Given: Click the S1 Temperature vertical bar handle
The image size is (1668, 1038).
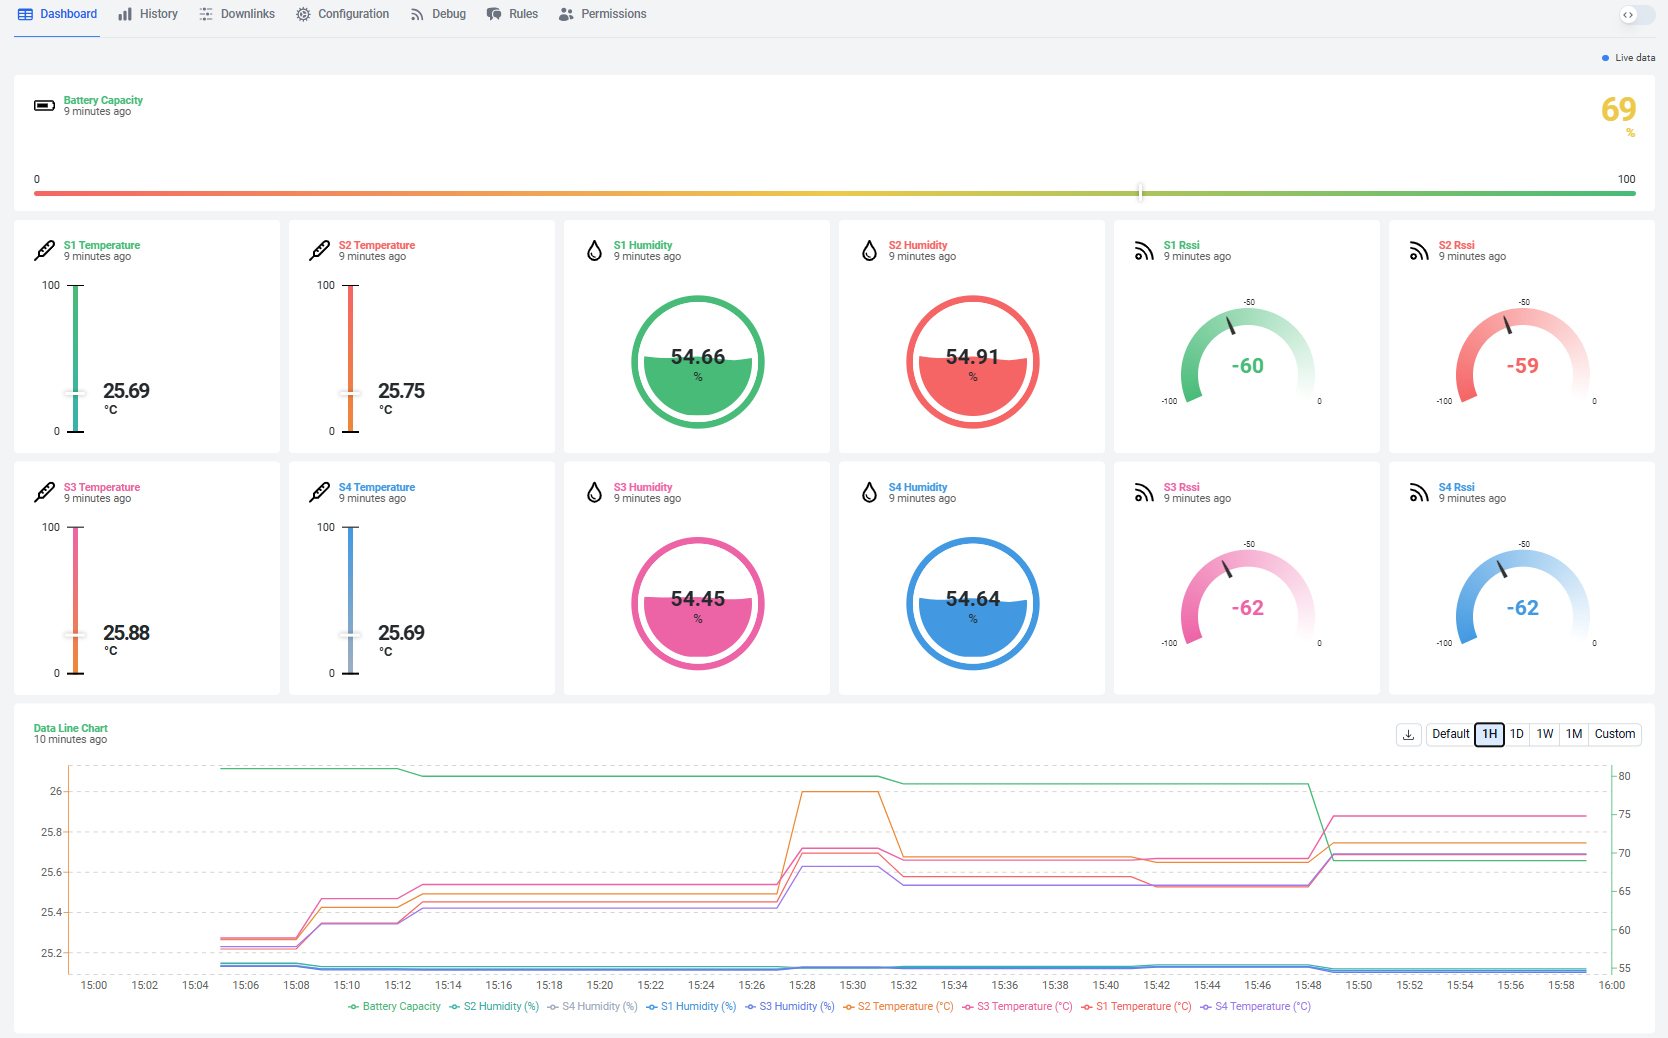Looking at the screenshot, I should [75, 393].
